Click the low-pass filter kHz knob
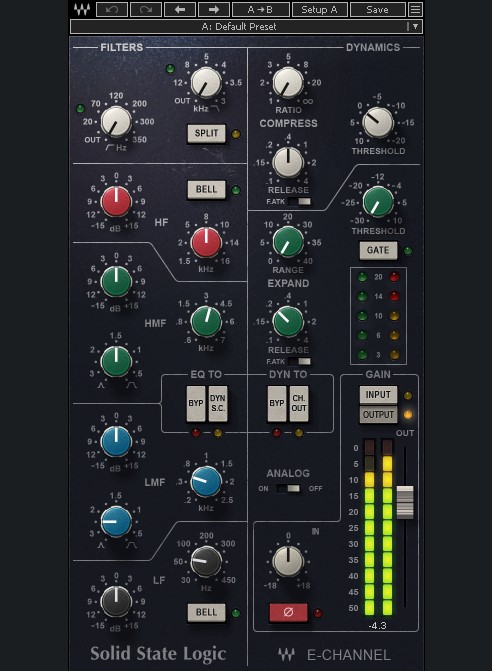 coord(206,83)
